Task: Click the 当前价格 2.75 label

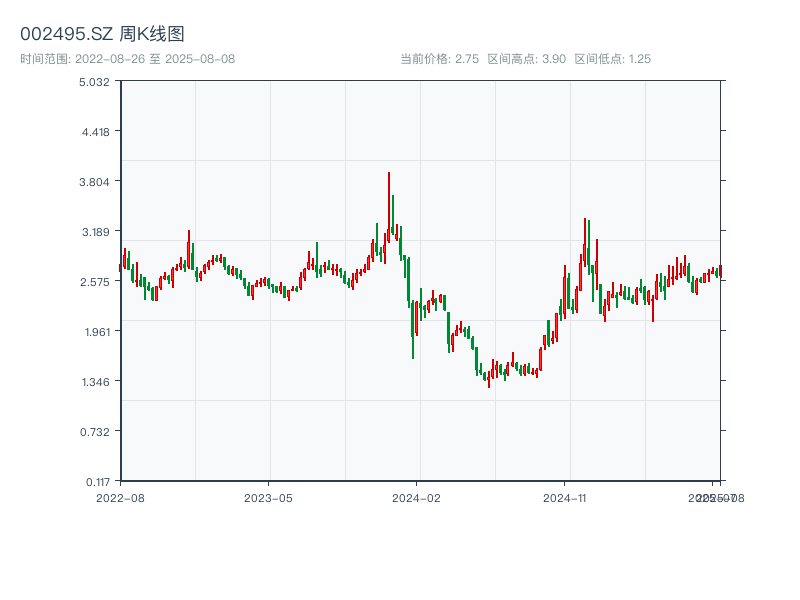Action: click(x=439, y=59)
